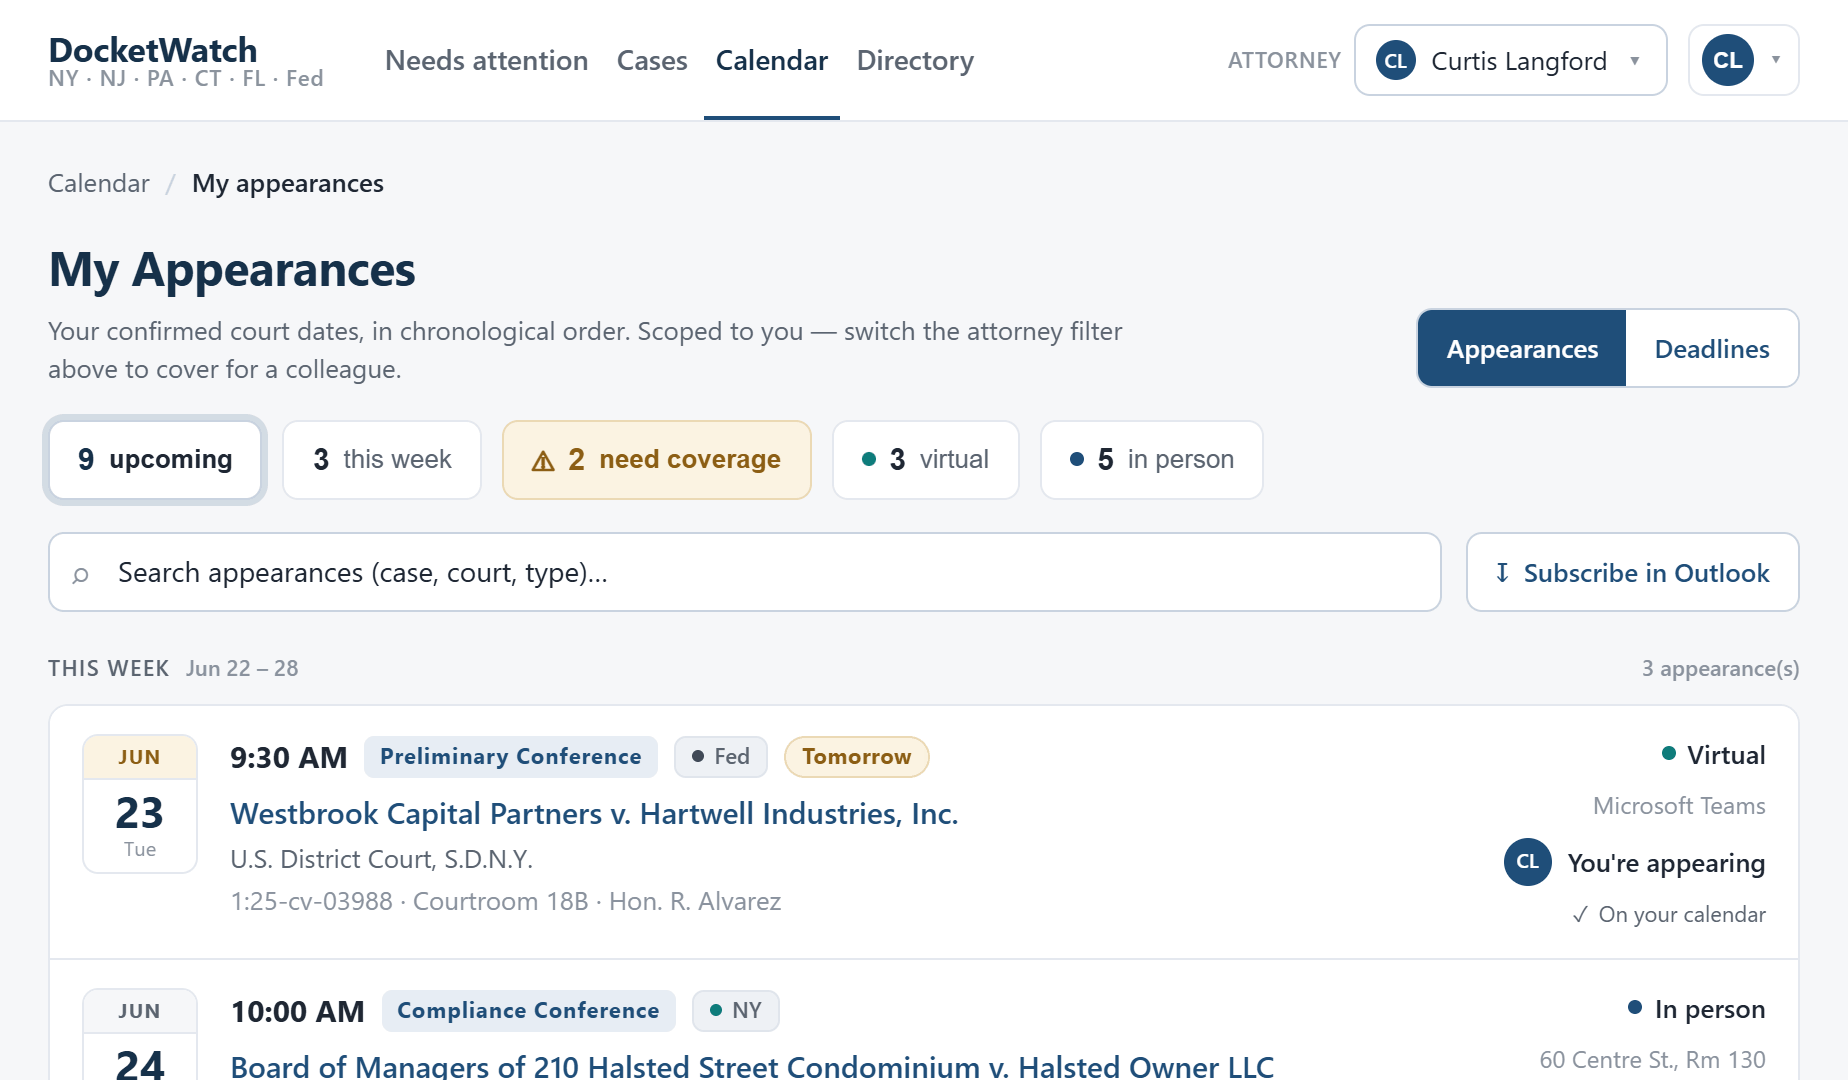
Task: Click CL avatar beside You're appearing
Action: click(x=1528, y=862)
